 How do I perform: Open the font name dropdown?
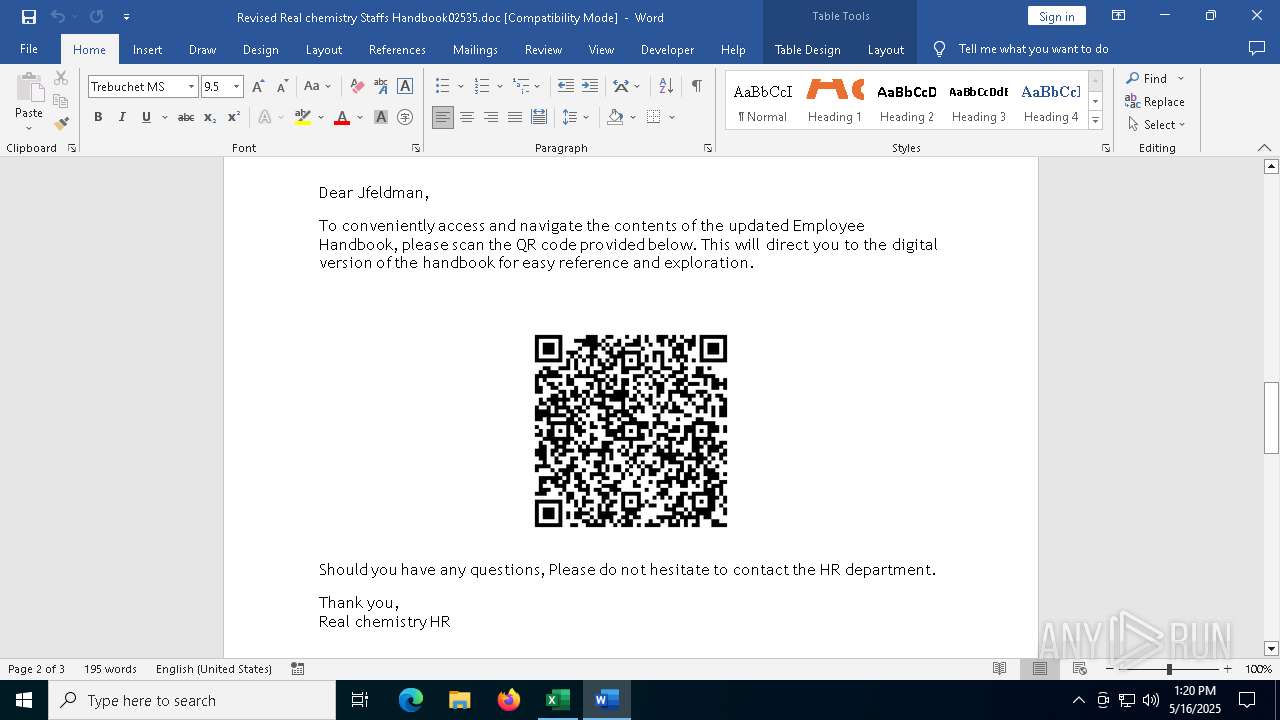(191, 87)
